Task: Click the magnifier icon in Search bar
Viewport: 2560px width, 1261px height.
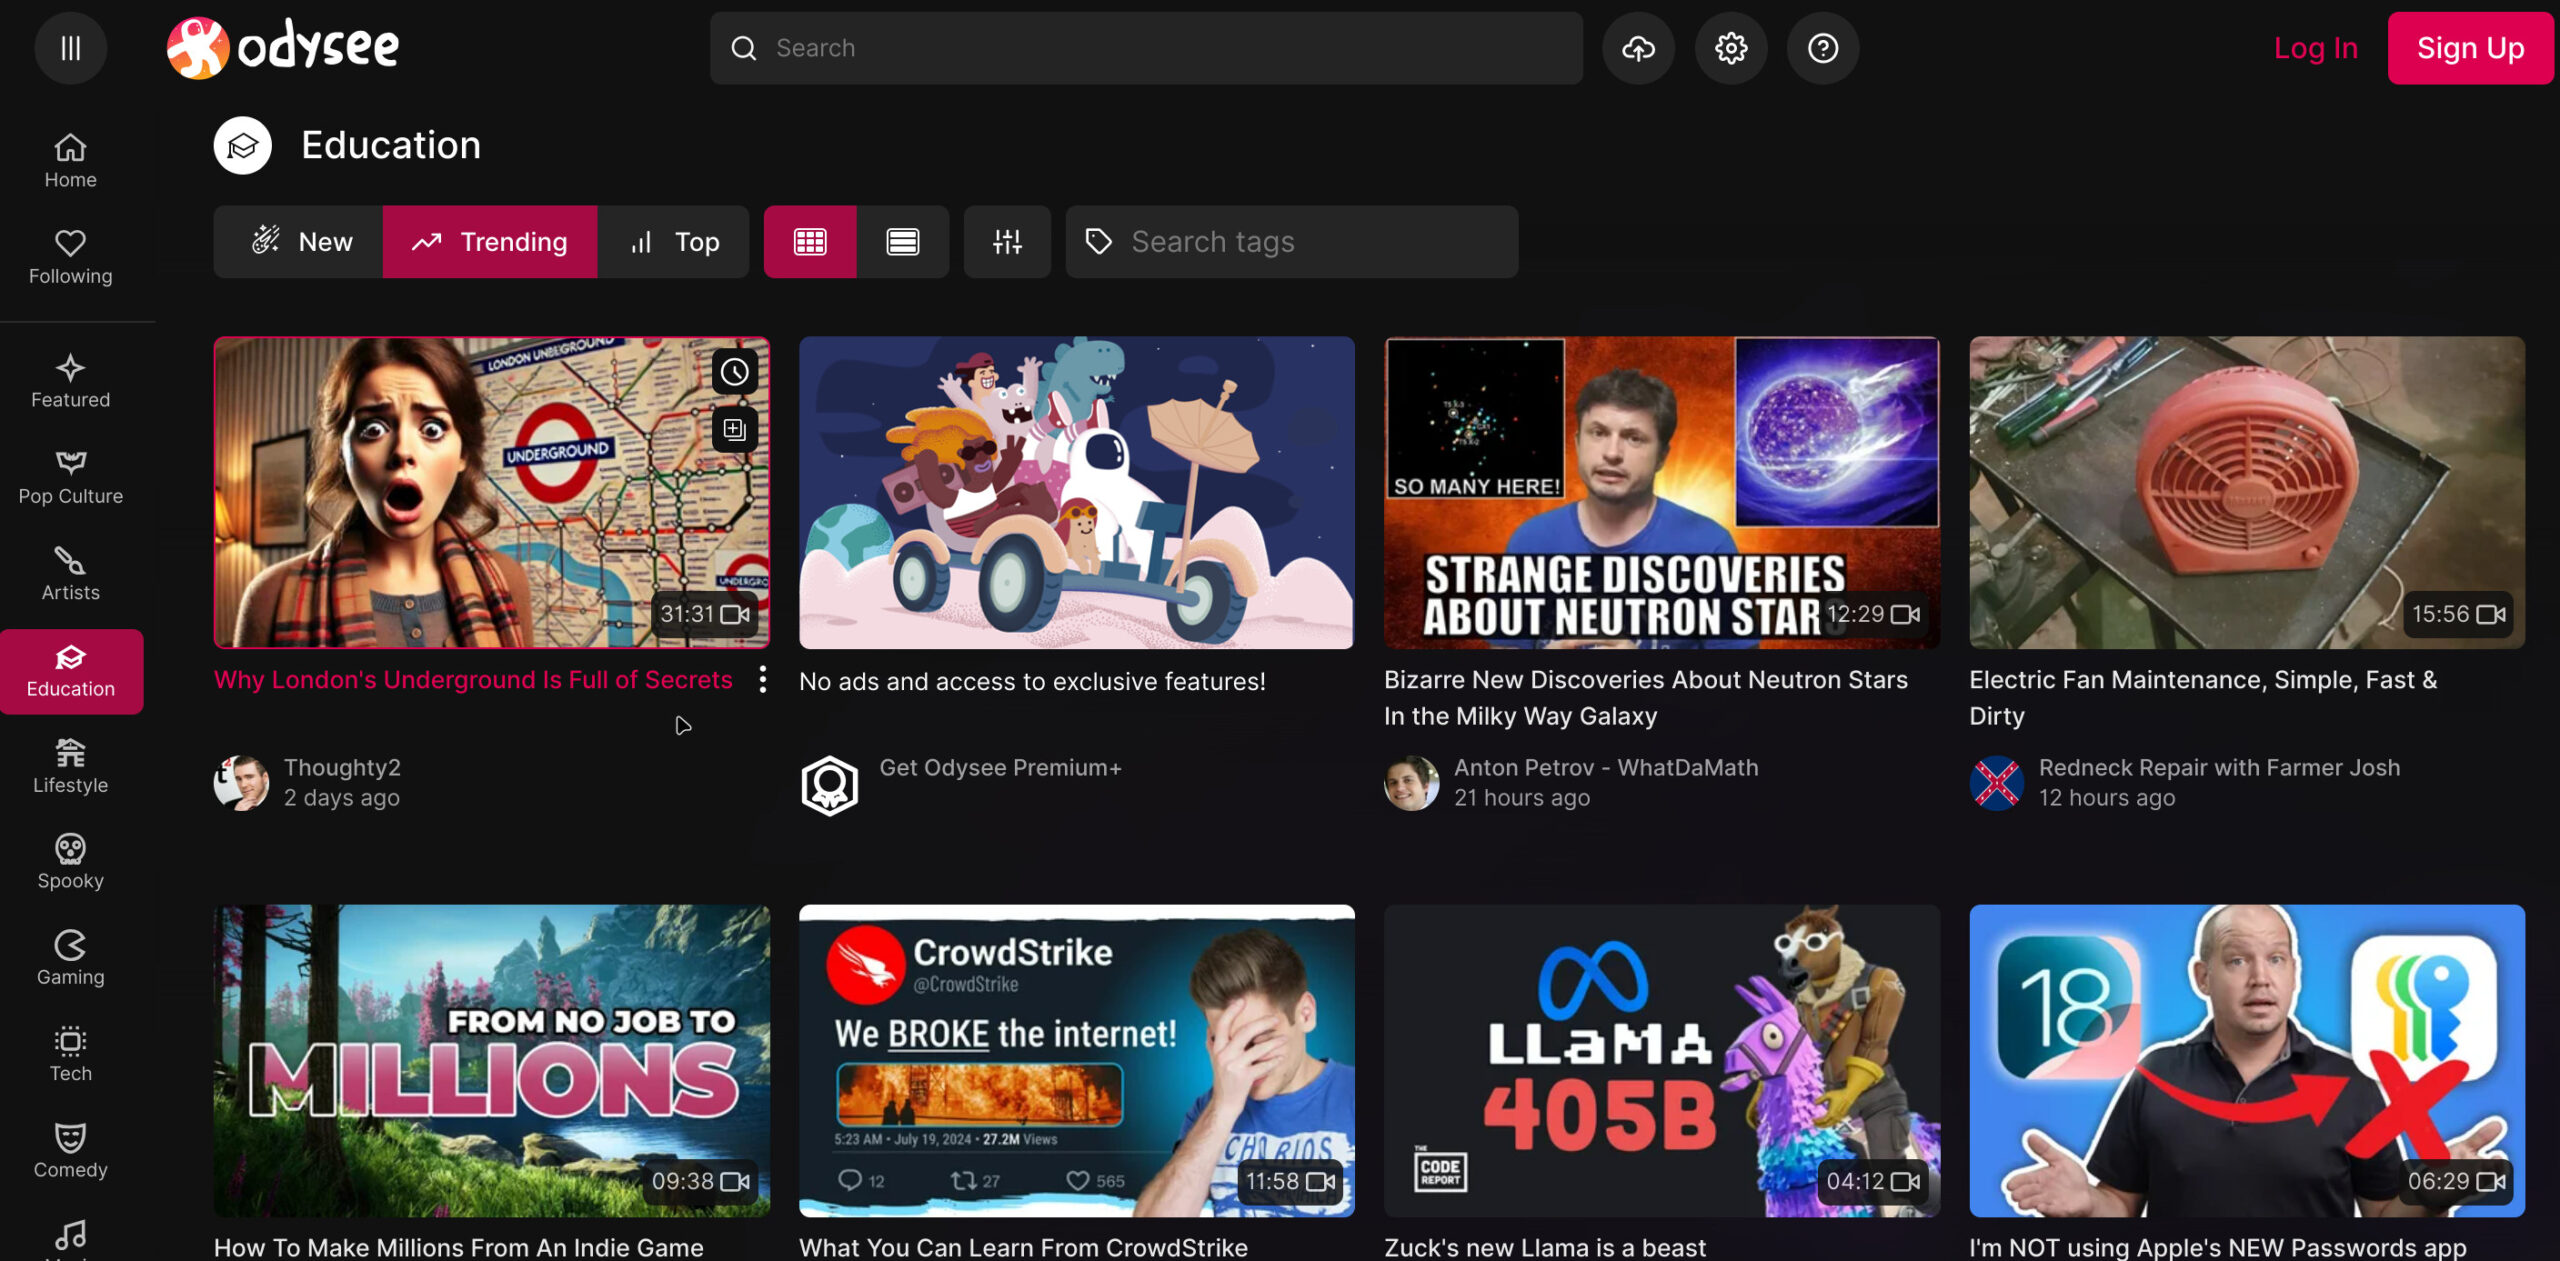Action: [x=743, y=48]
